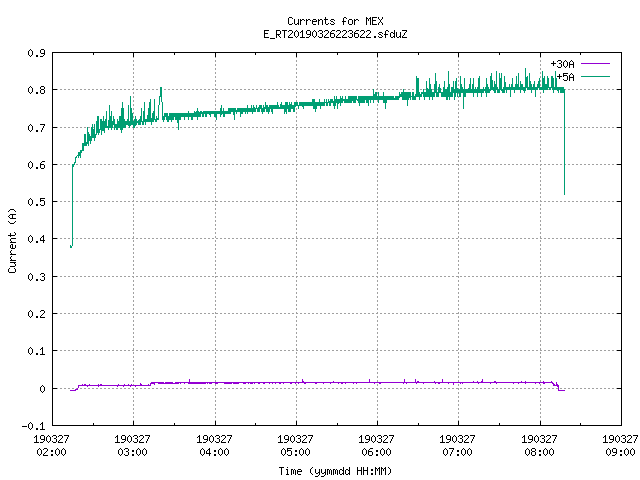The height and width of the screenshot is (480, 640).
Task: Click the y-axis value 0.6
Action: pyautogui.click(x=36, y=165)
